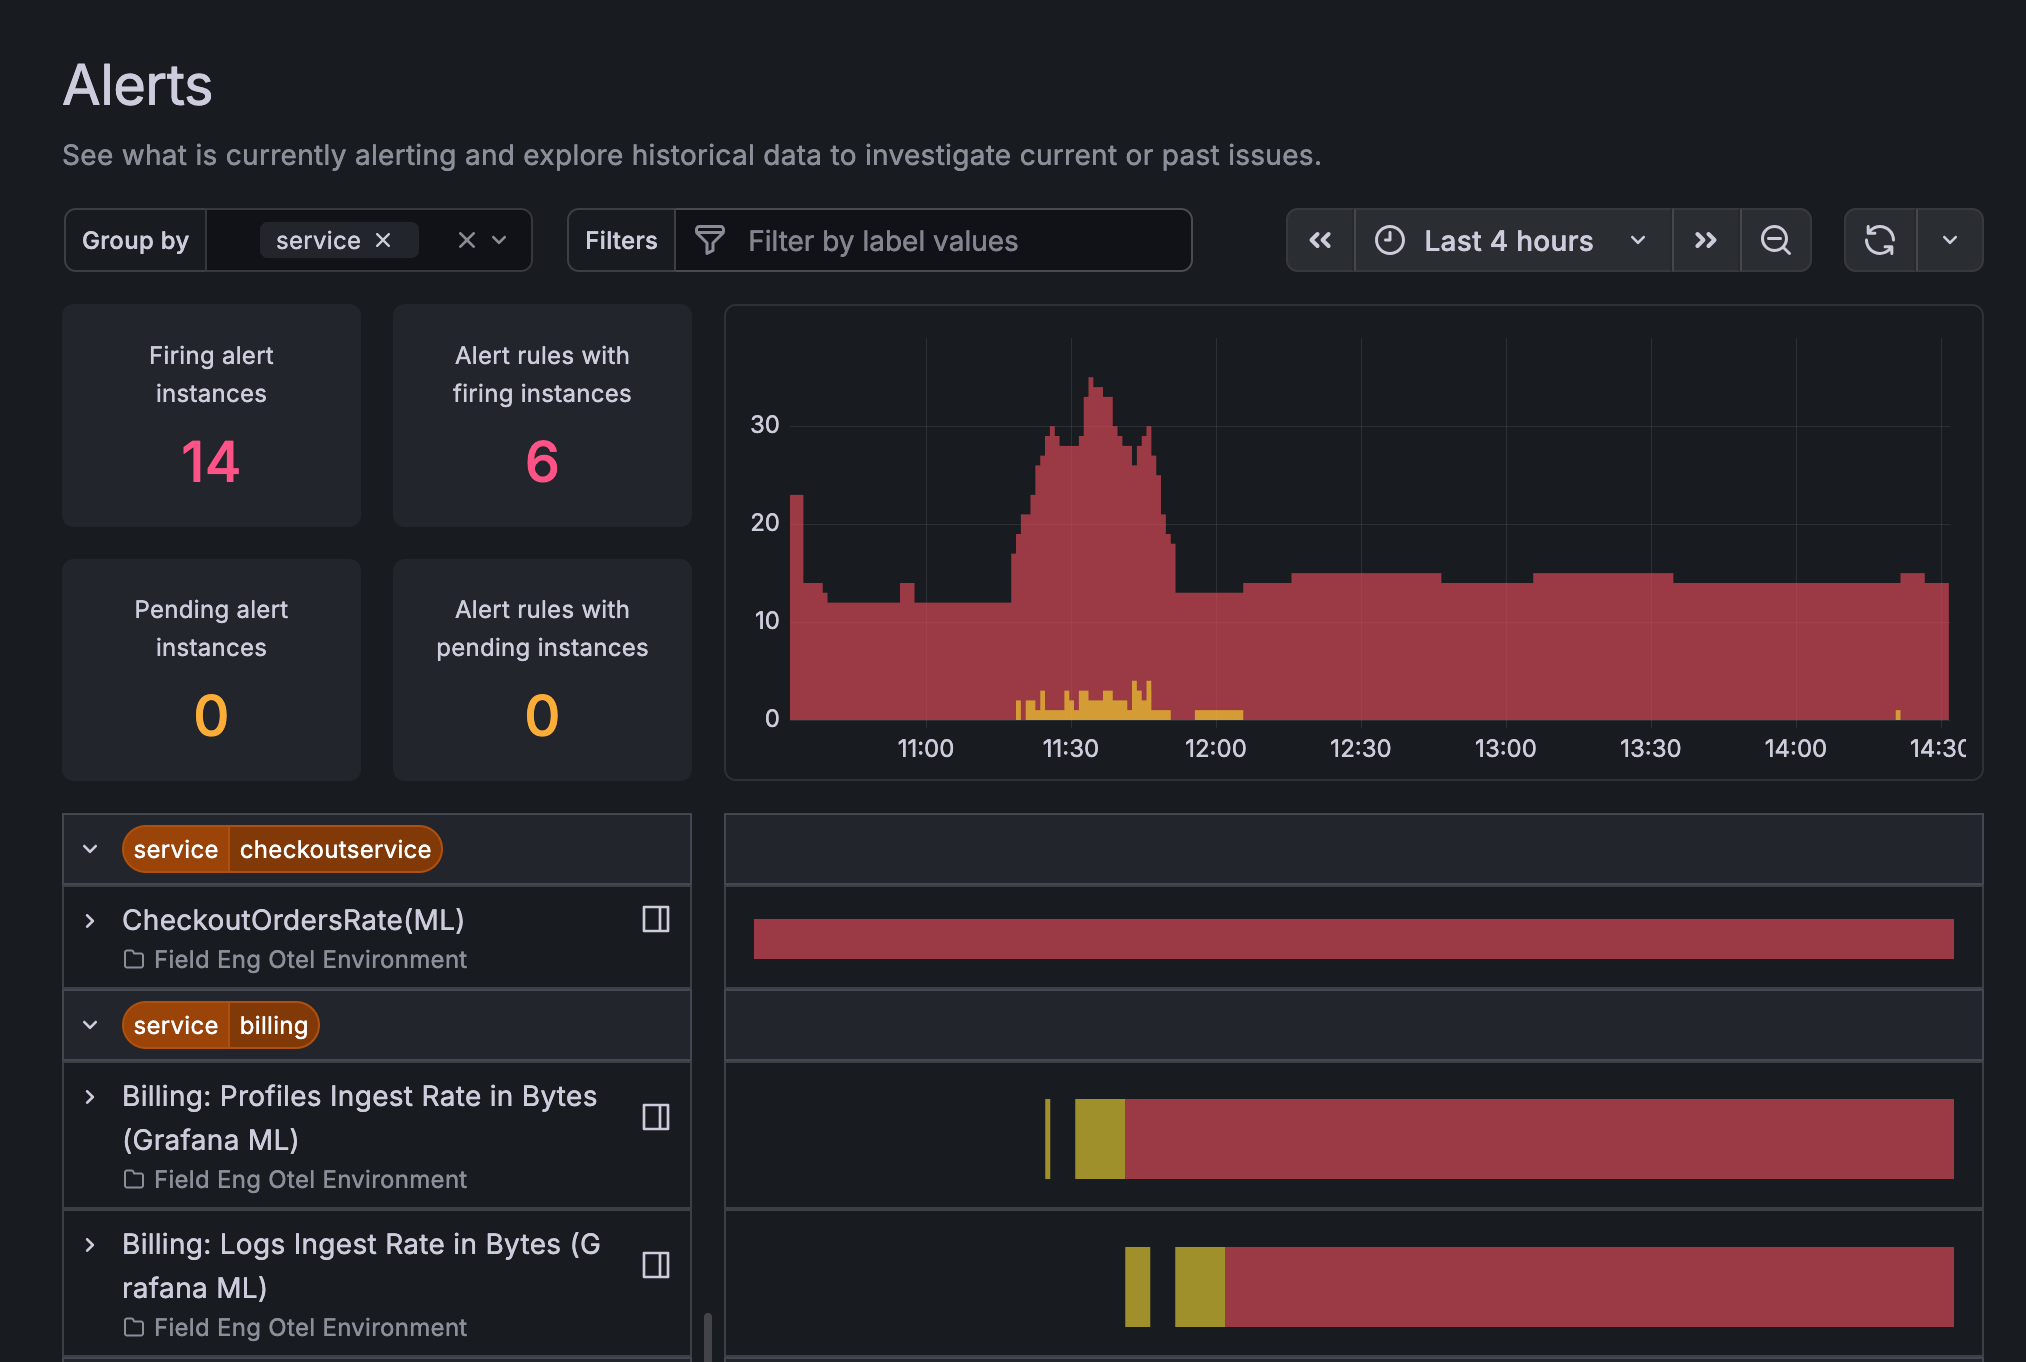Remove the service group-by tag
This screenshot has height=1362, width=2026.
[383, 240]
